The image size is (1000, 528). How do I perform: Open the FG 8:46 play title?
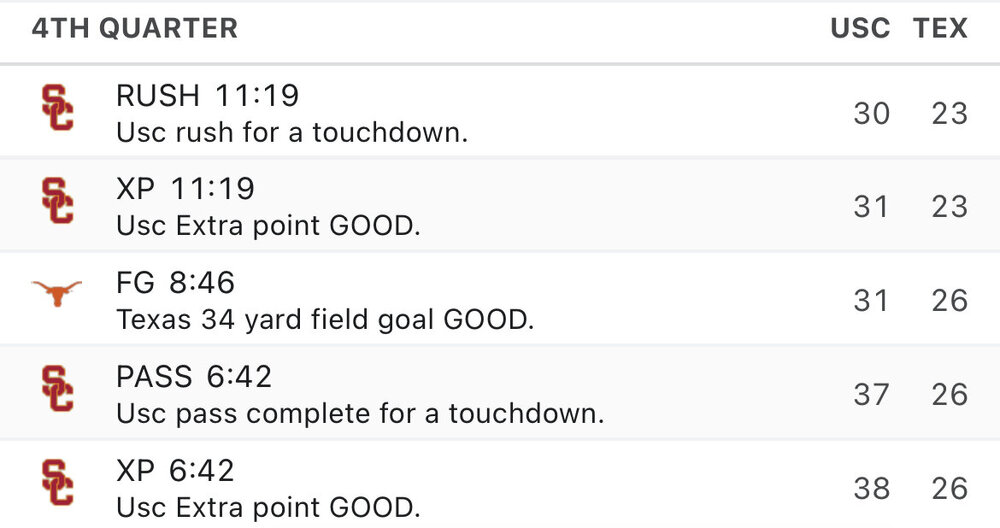[176, 283]
